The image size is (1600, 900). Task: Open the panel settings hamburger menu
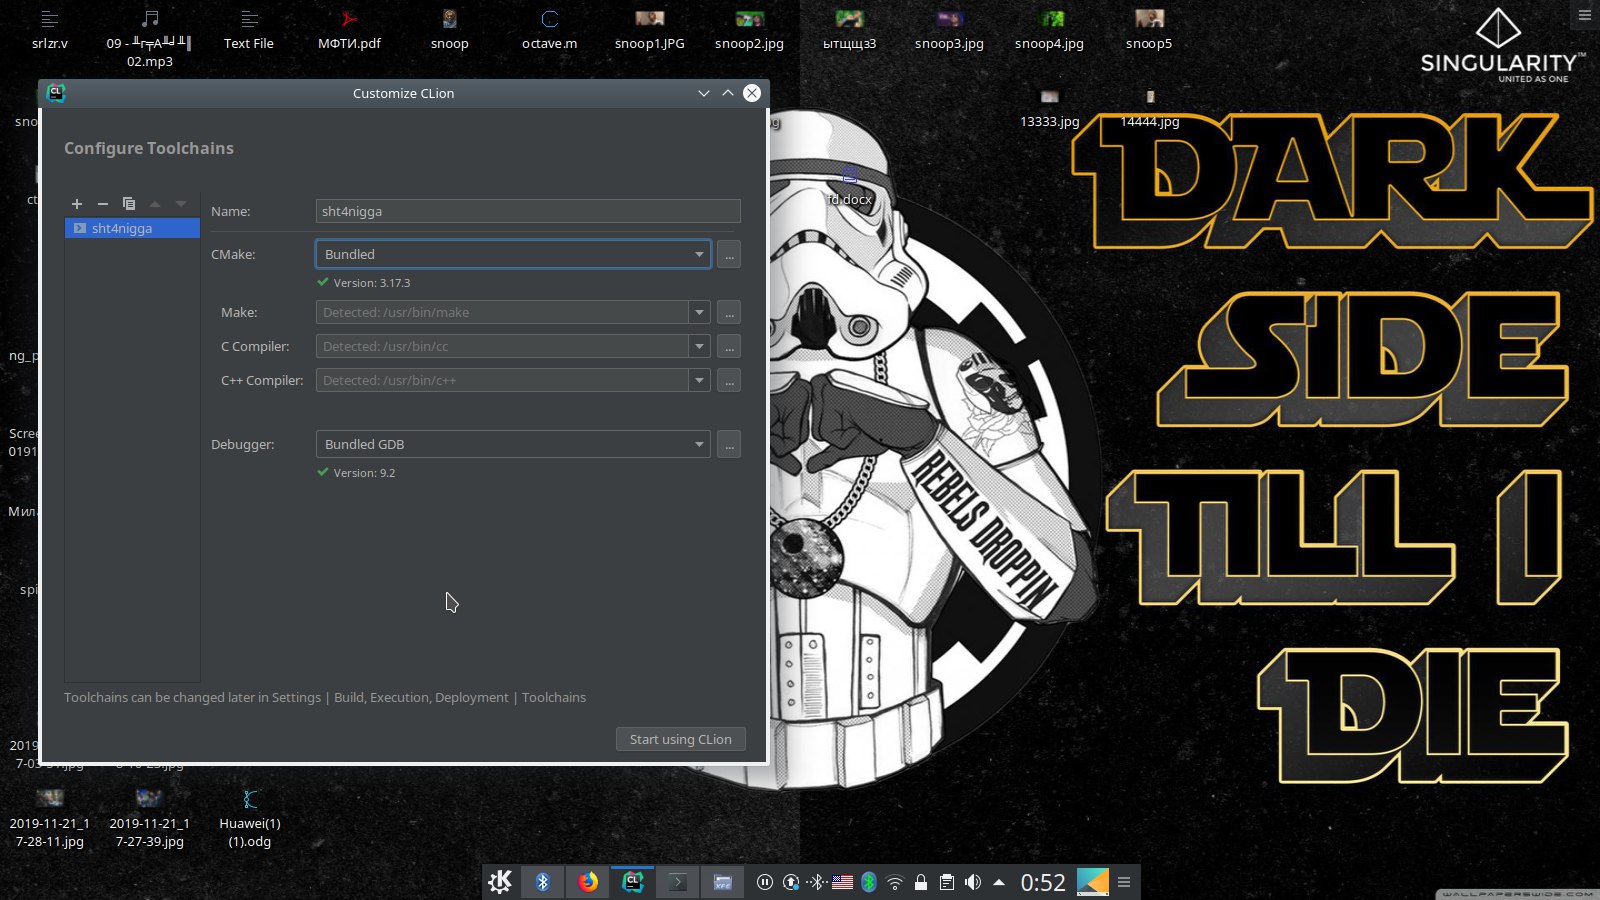tap(1124, 882)
